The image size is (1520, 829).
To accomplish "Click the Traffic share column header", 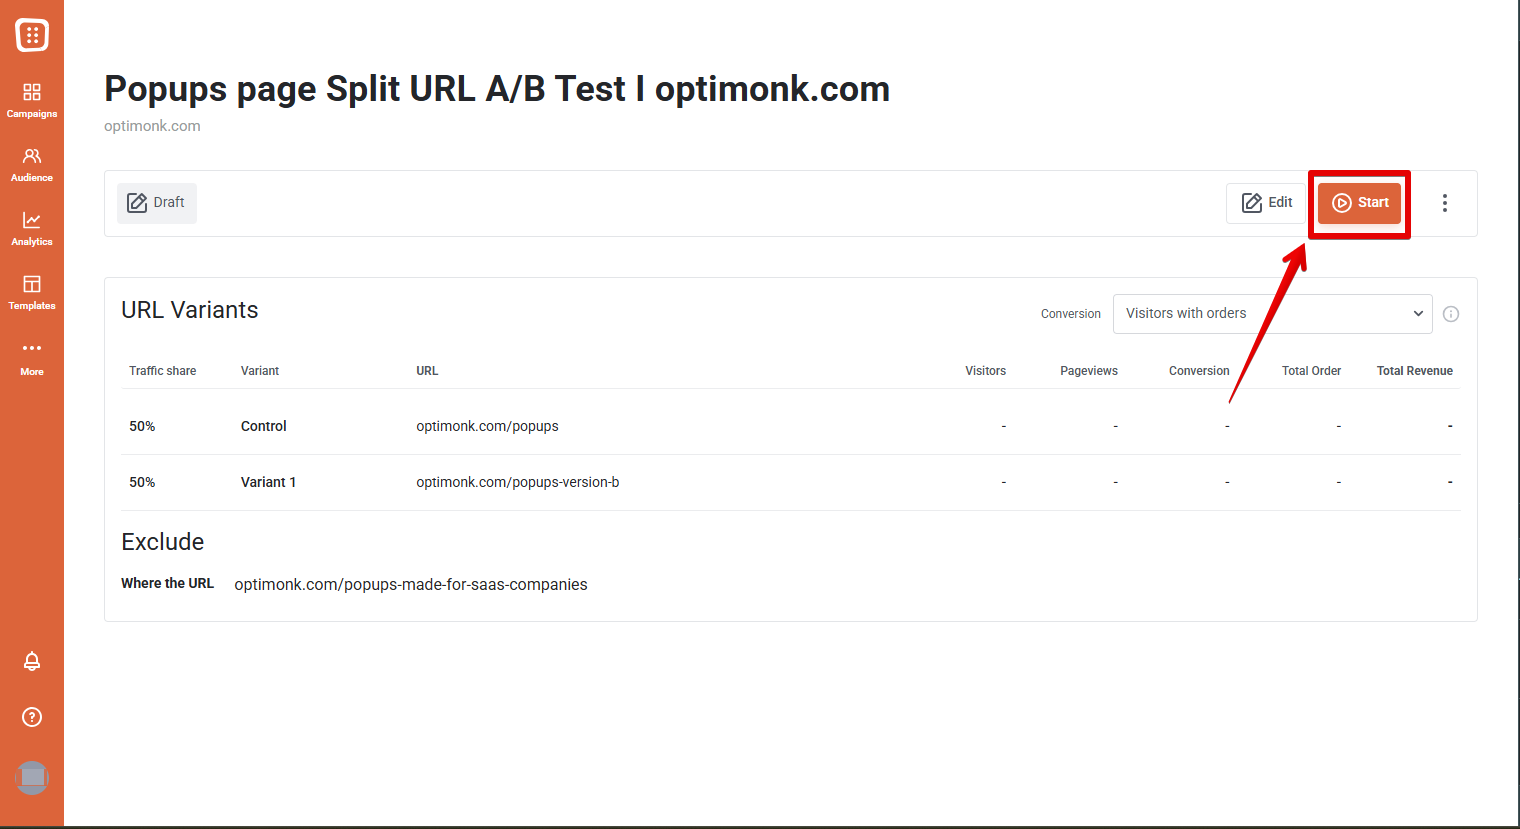I will [x=163, y=371].
